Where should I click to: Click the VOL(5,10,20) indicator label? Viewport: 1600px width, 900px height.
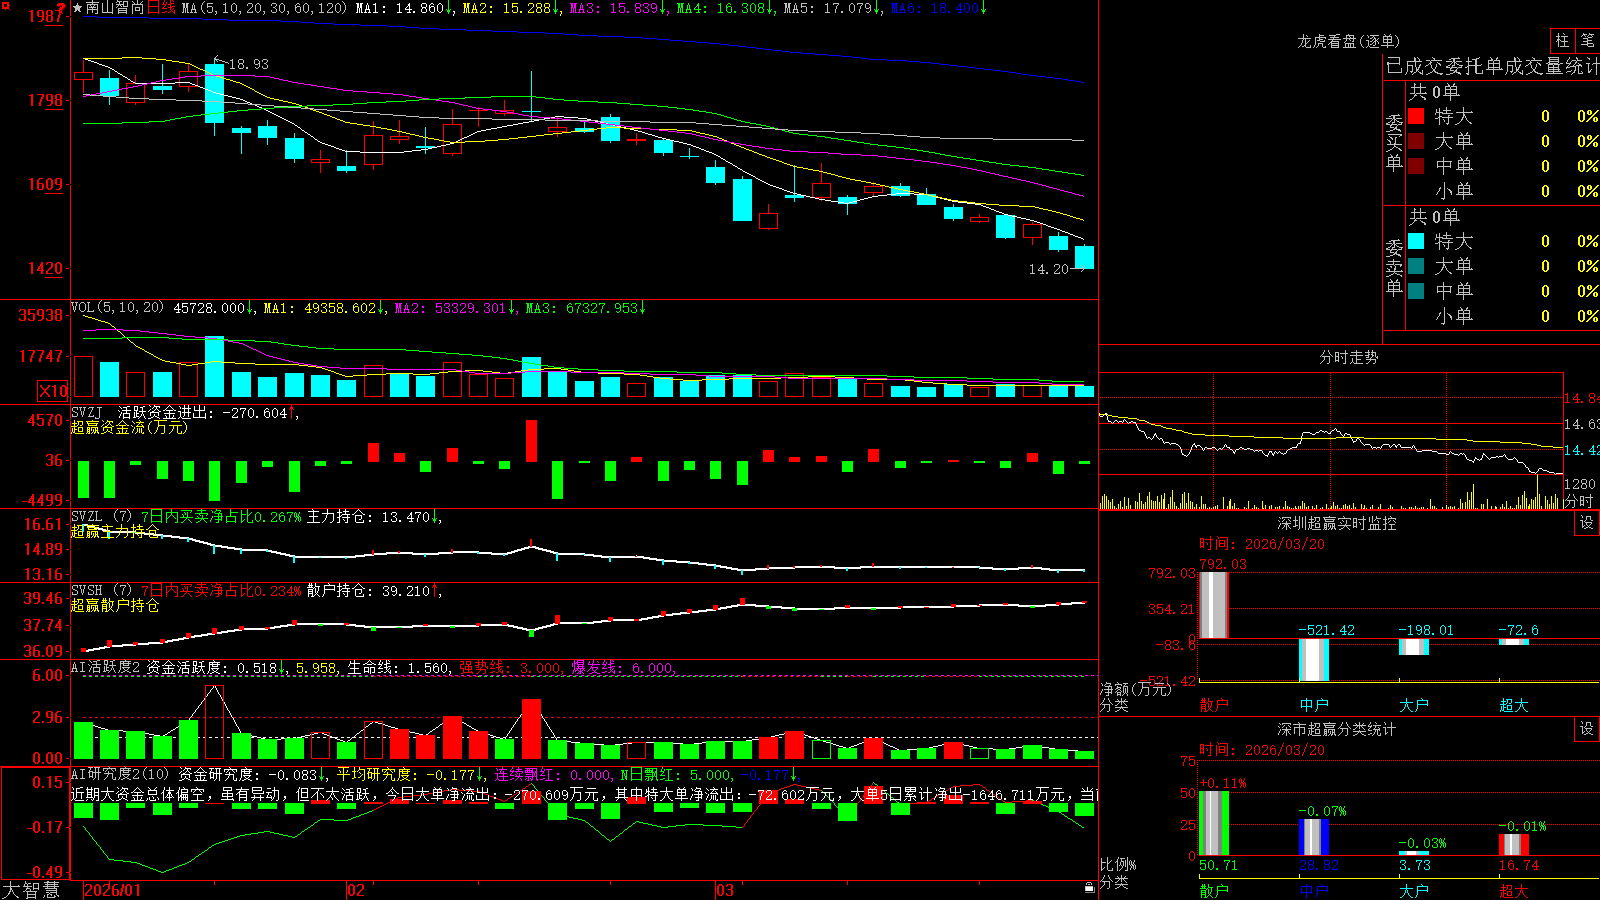tap(117, 307)
